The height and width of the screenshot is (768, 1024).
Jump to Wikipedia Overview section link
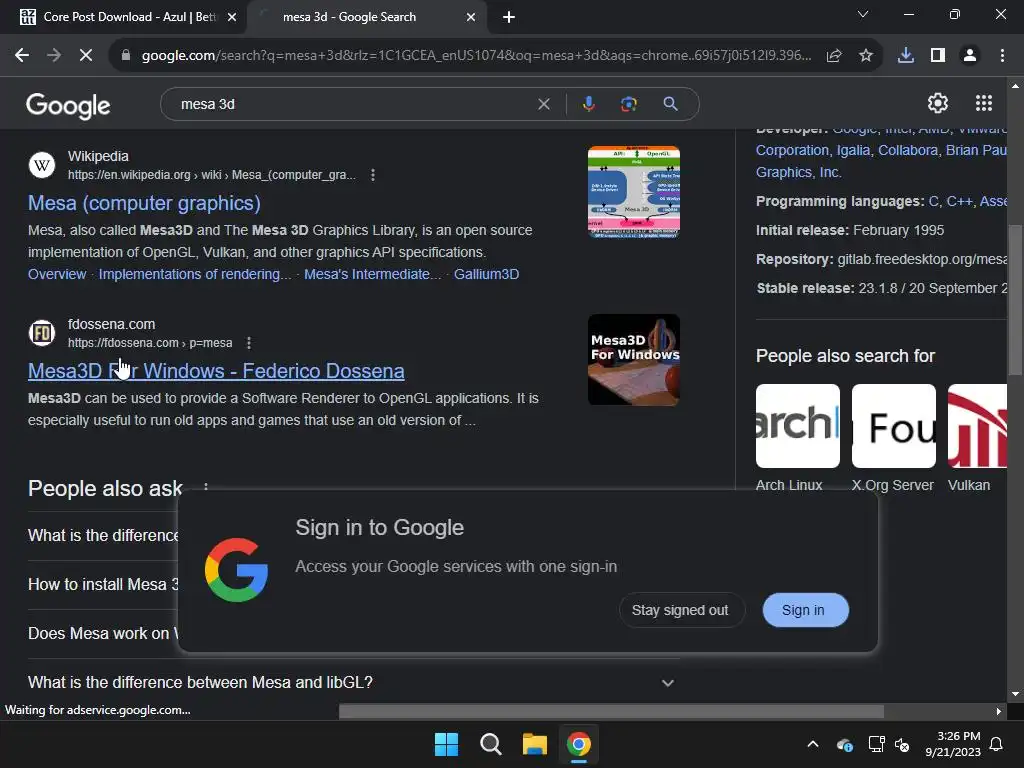(x=57, y=274)
